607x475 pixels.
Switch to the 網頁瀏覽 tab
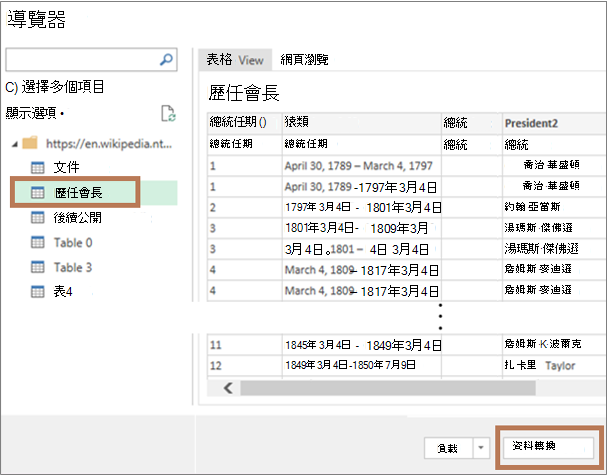tap(304, 60)
